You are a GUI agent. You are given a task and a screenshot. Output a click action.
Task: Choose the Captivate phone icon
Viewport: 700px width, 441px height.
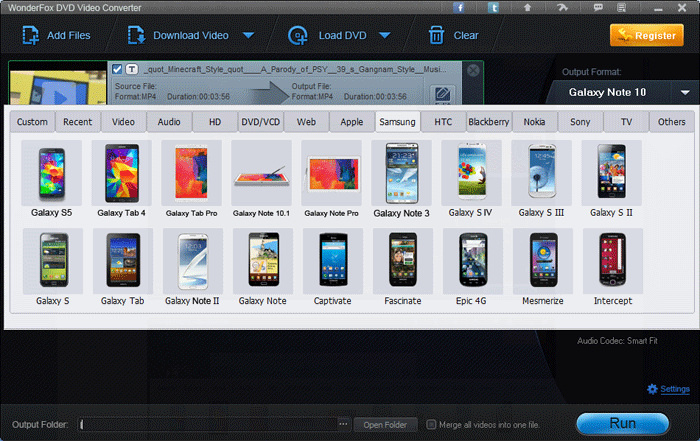tap(333, 261)
